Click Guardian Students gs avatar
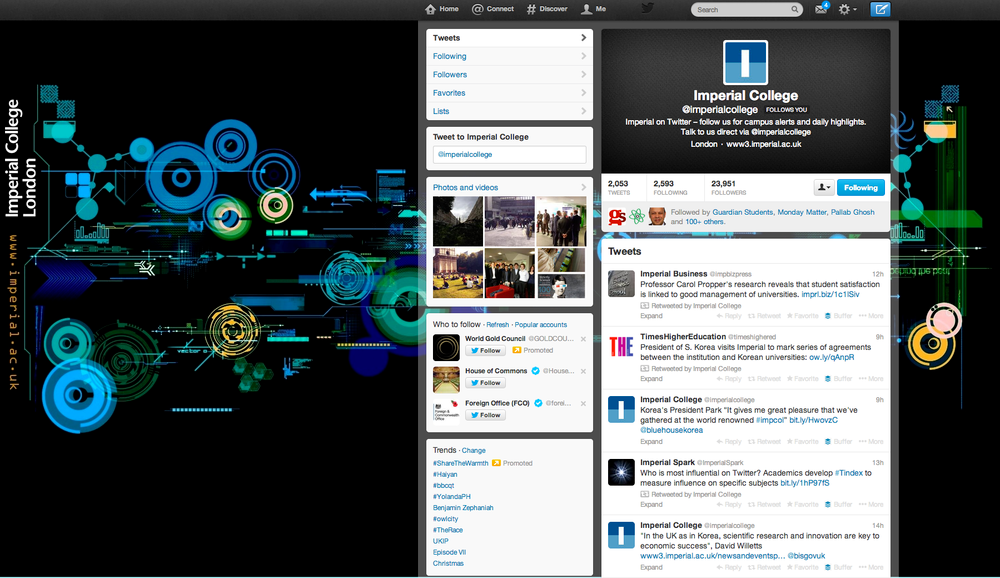1000x578 pixels. click(x=617, y=216)
